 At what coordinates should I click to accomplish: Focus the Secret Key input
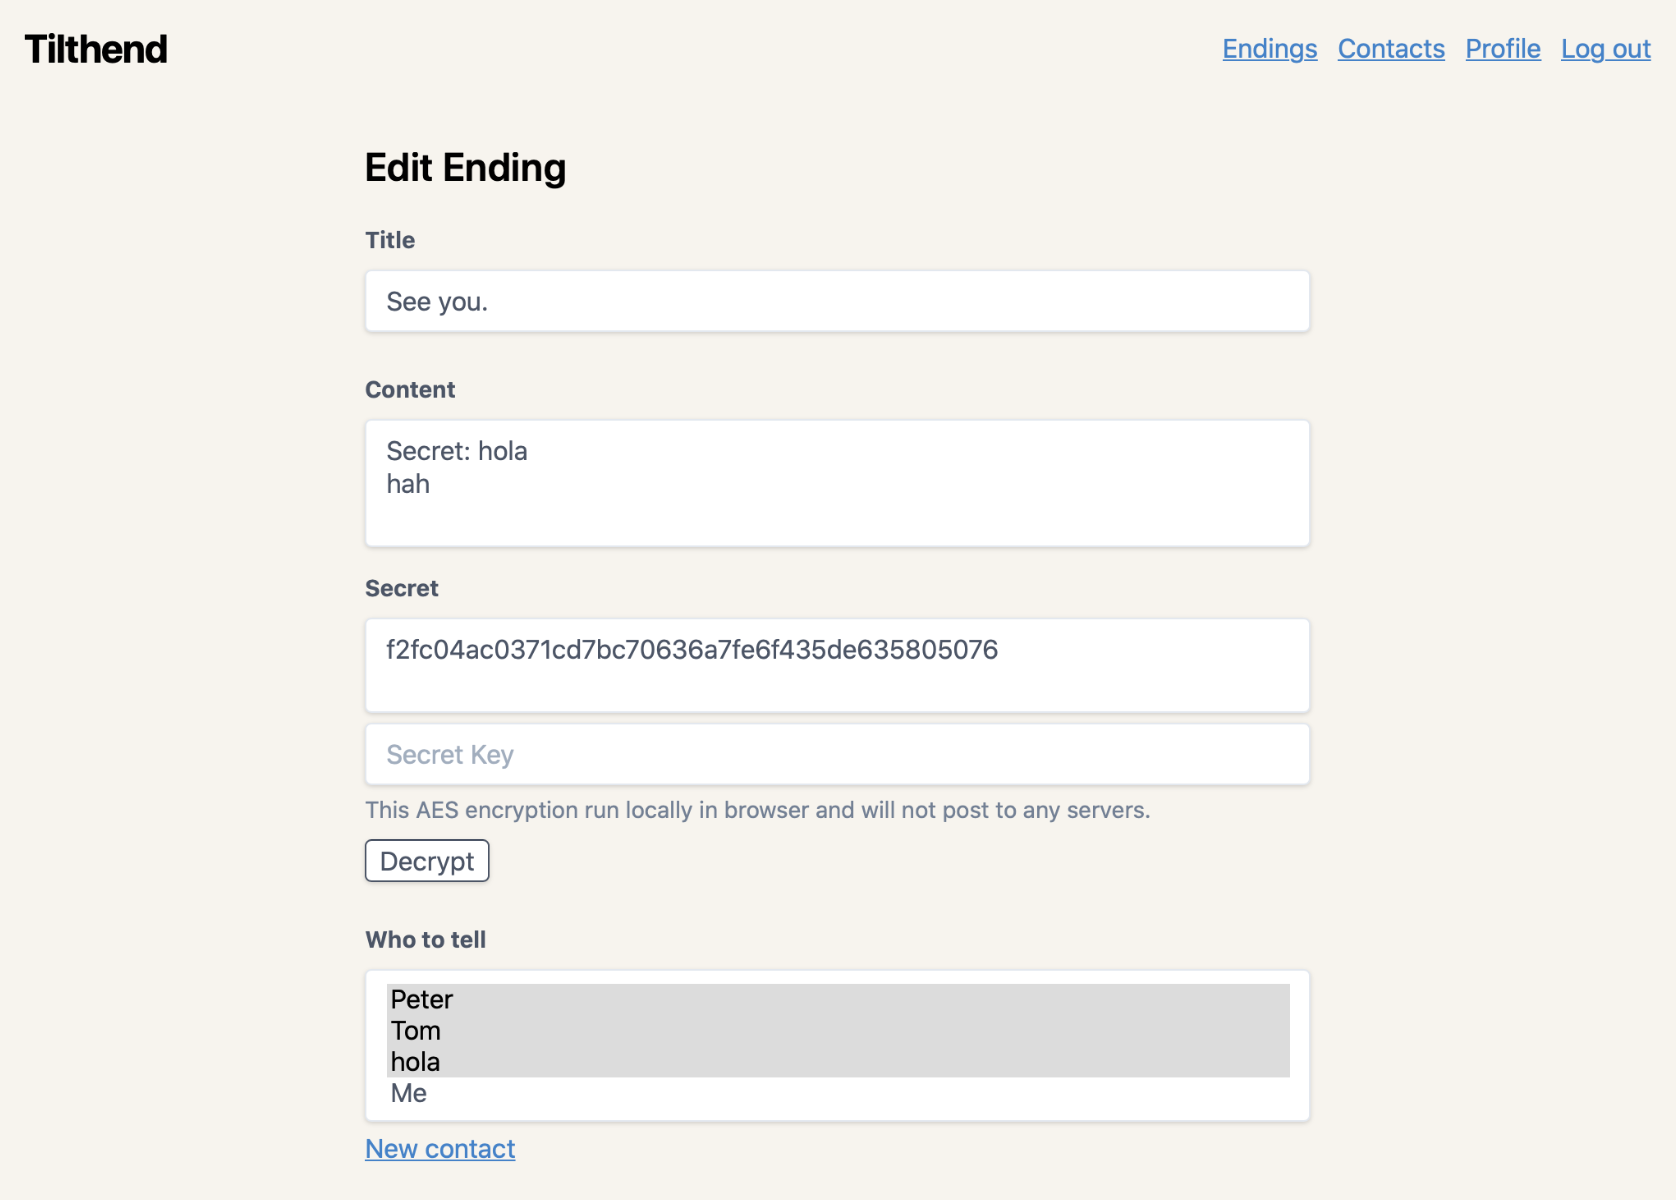pos(836,754)
